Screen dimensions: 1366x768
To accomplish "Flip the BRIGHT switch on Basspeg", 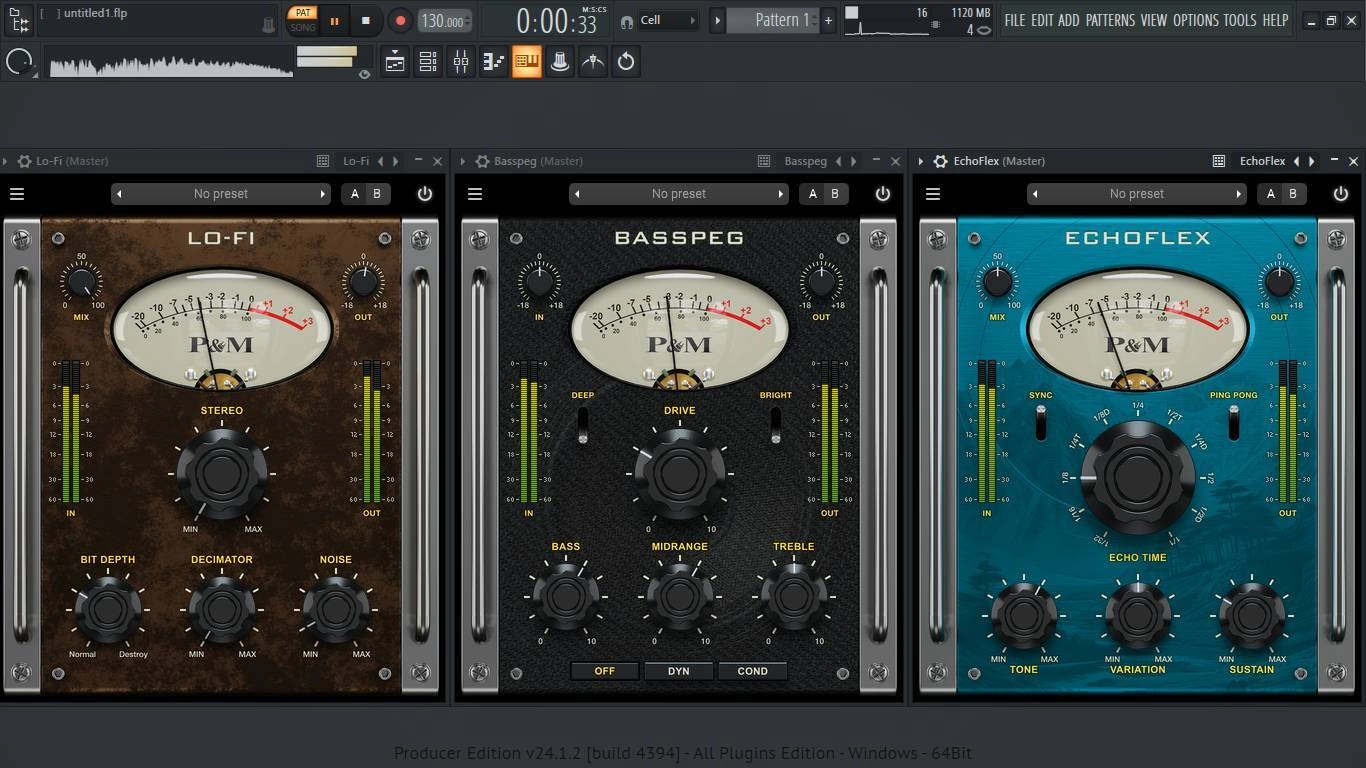I will pos(776,425).
